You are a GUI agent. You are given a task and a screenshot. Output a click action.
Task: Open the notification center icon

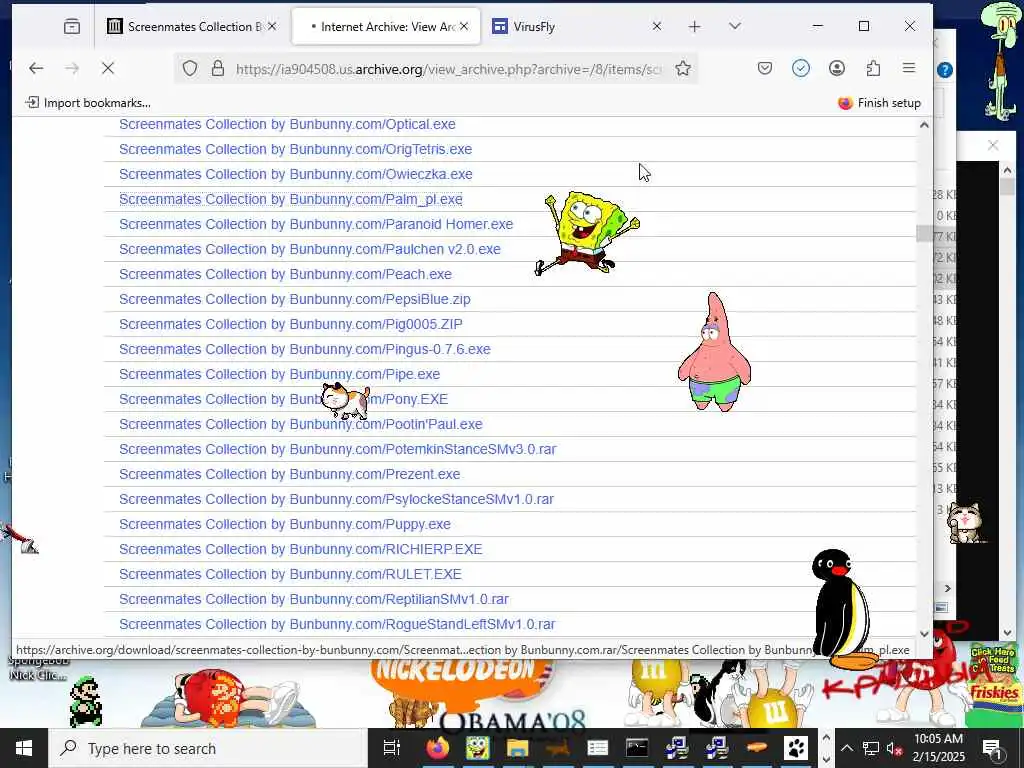tap(993, 748)
